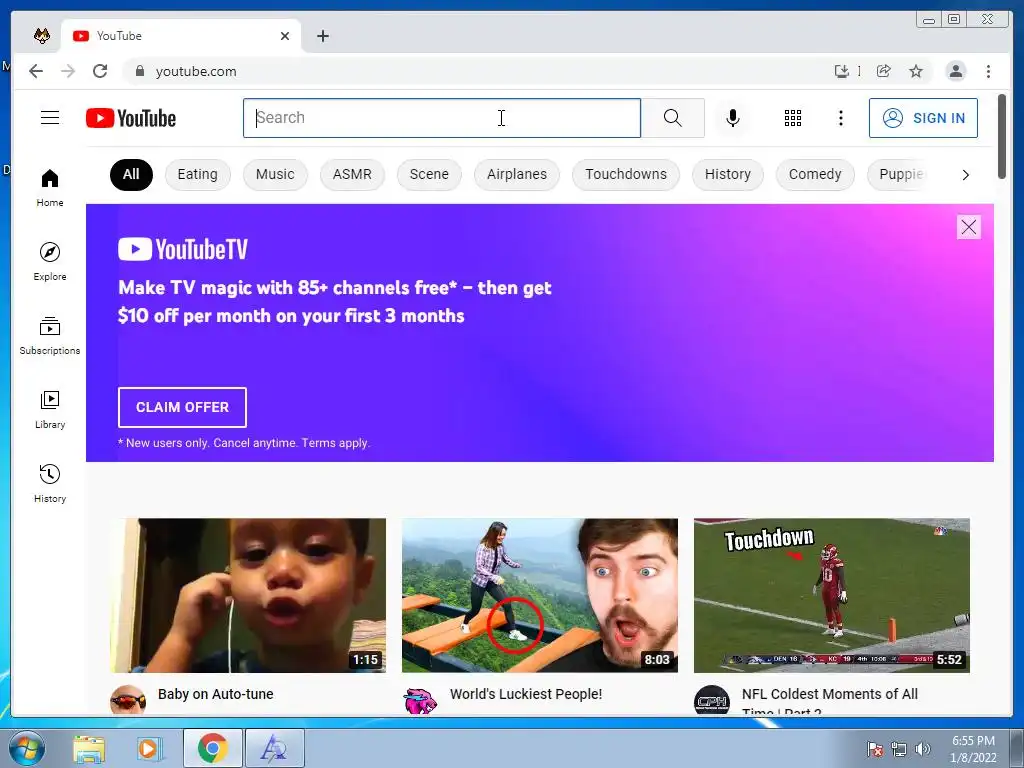Click the NFL Coldest Moments channel avatar
This screenshot has width=1024, height=768.
[712, 699]
